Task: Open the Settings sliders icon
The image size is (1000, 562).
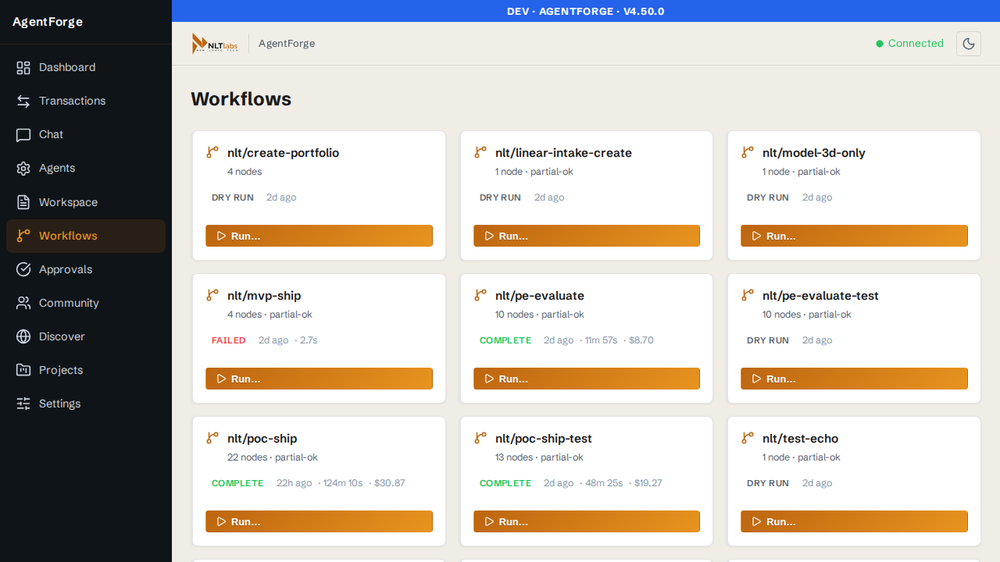Action: pos(24,404)
